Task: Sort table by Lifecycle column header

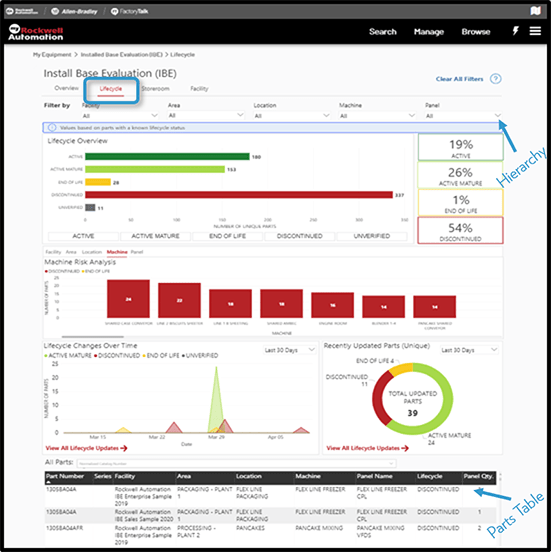Action: [x=430, y=476]
